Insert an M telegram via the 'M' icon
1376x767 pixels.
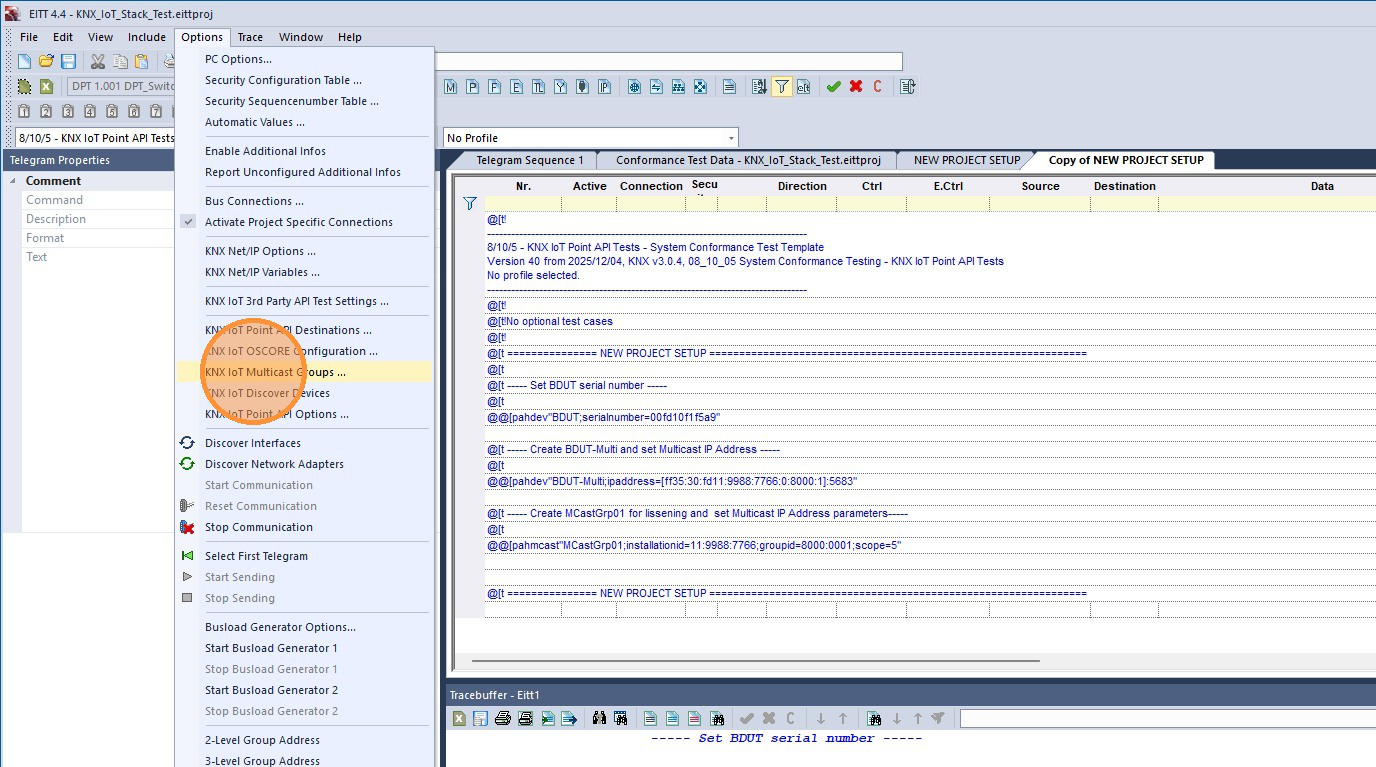(x=451, y=87)
